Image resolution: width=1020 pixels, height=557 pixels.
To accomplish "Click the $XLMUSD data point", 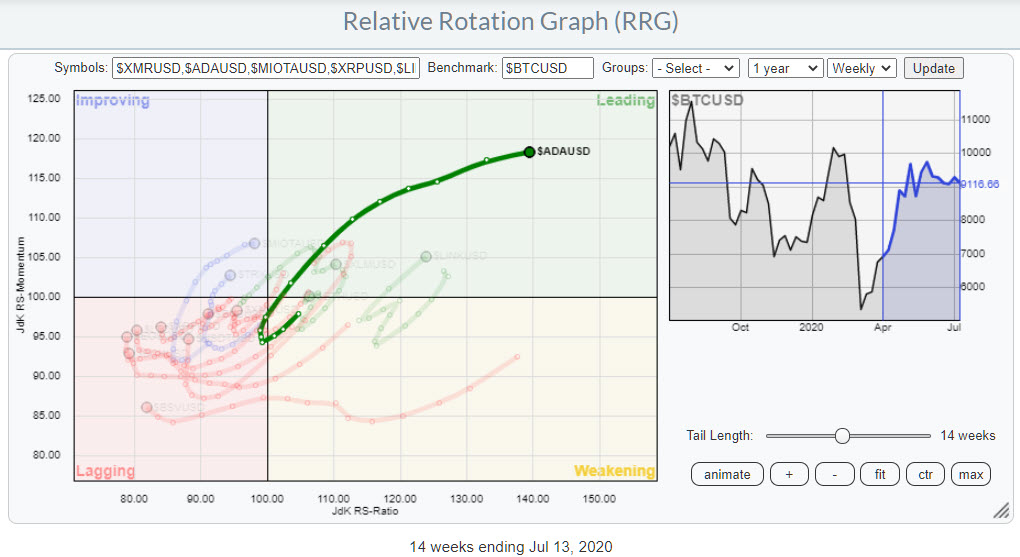I will point(336,265).
